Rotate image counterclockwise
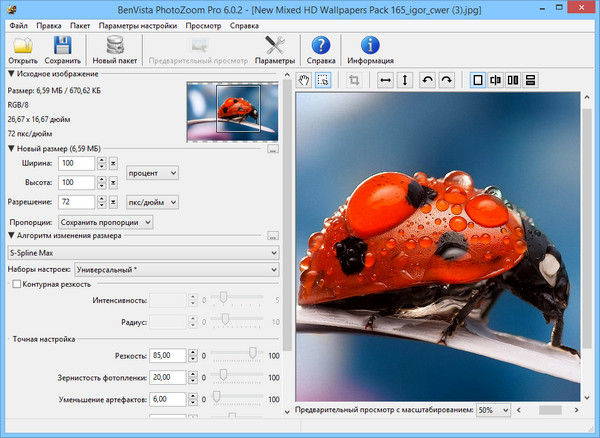This screenshot has height=438, width=600. pyautogui.click(x=429, y=79)
